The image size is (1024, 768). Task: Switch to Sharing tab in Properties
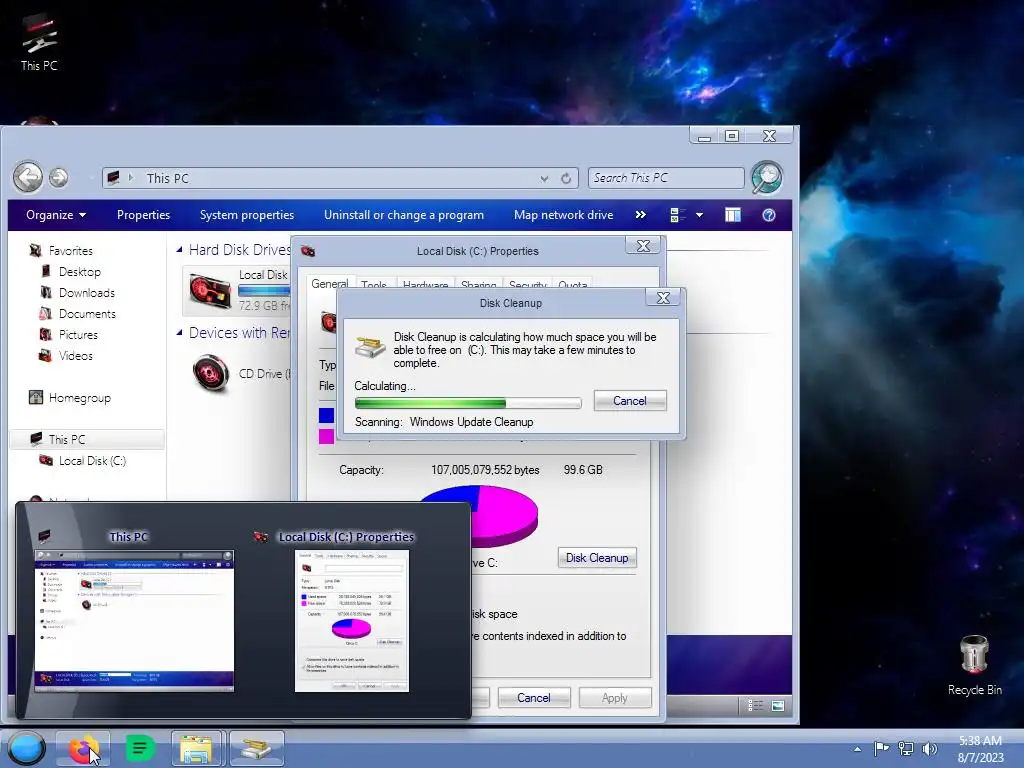[x=479, y=285]
